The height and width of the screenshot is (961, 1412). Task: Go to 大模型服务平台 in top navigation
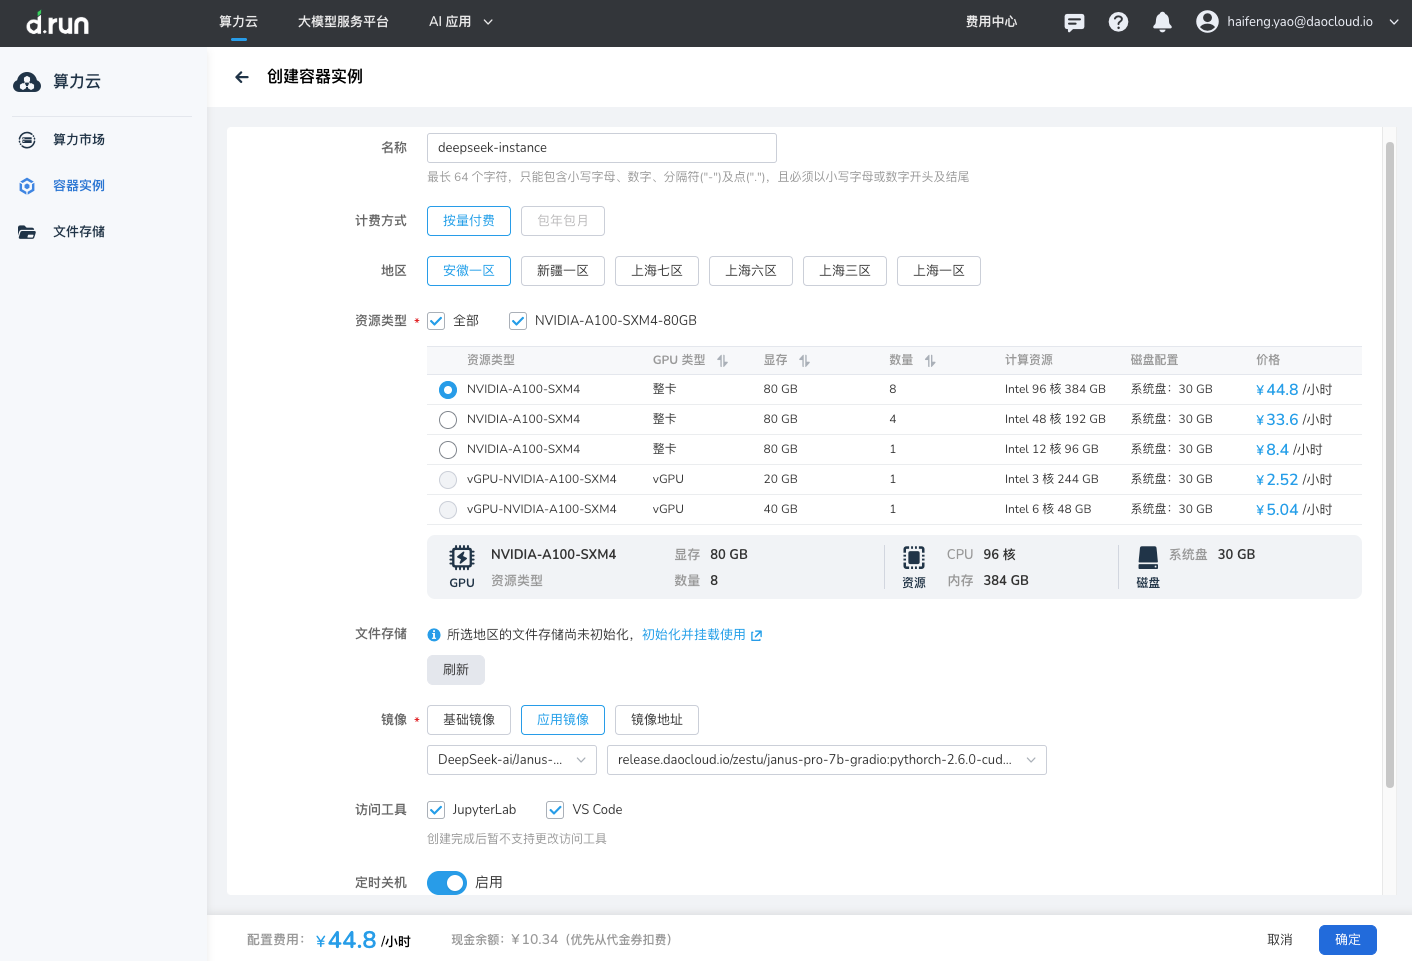pos(343,22)
